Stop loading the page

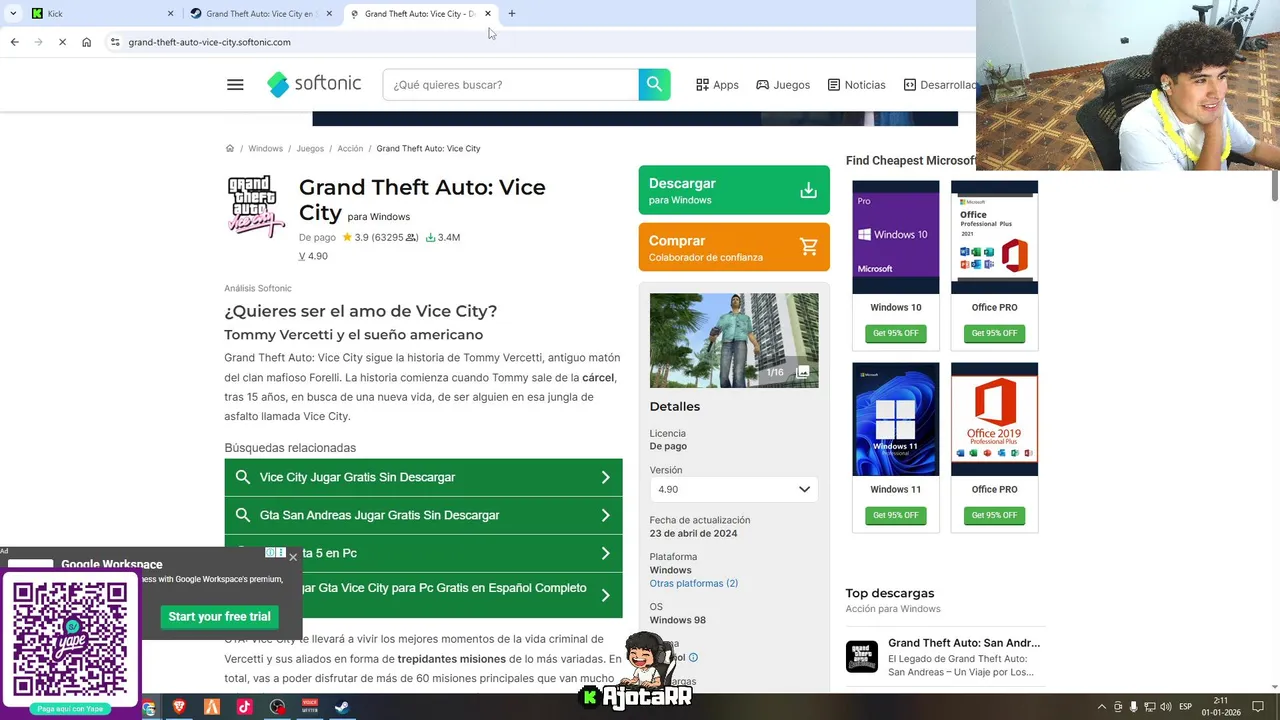62,42
